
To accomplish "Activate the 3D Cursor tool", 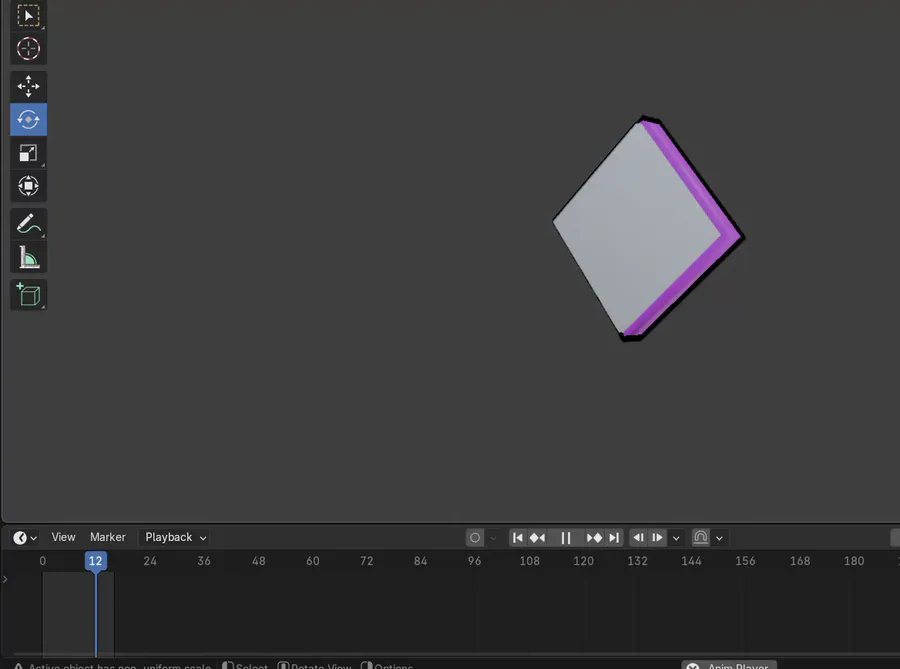I will click(28, 48).
